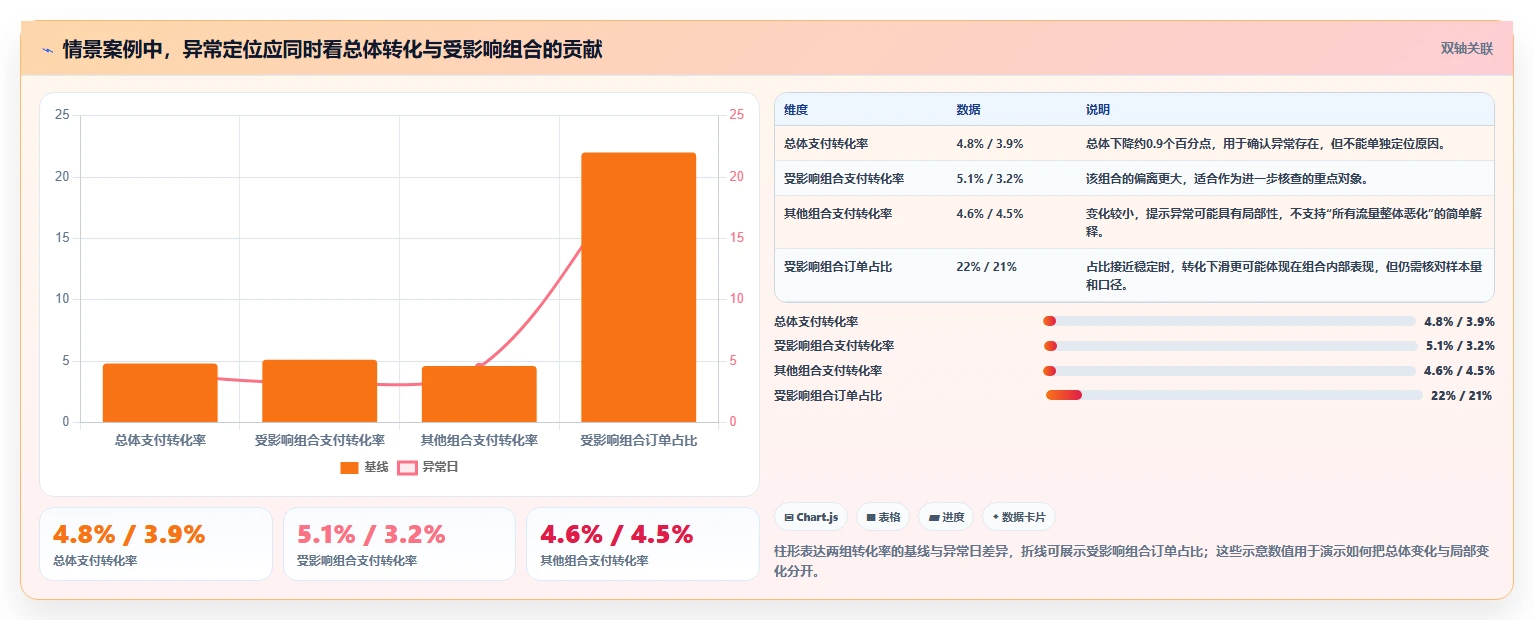Click the 受影响组合支付转化率 table row label
This screenshot has height=620, width=1534.
coord(844,178)
